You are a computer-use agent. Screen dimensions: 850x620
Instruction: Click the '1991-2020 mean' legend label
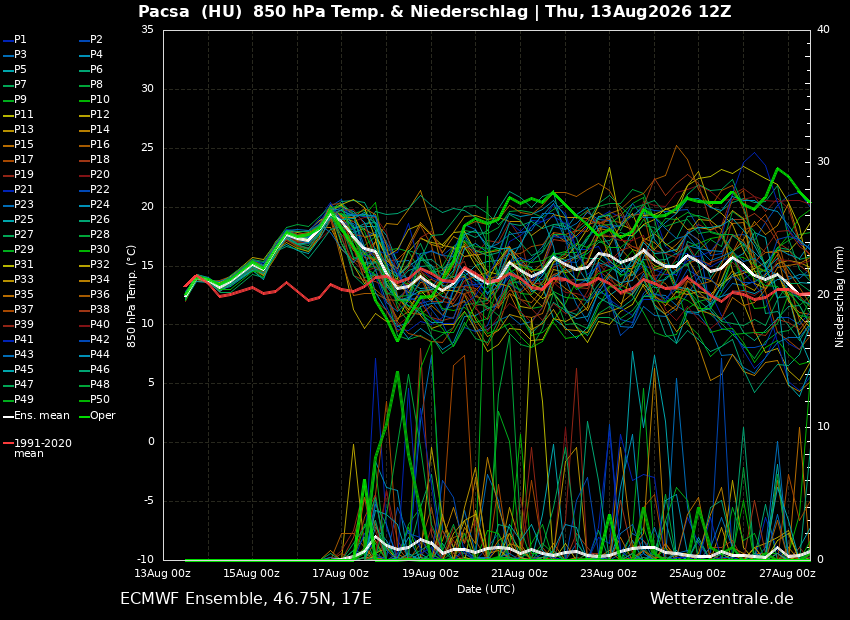click(x=43, y=448)
